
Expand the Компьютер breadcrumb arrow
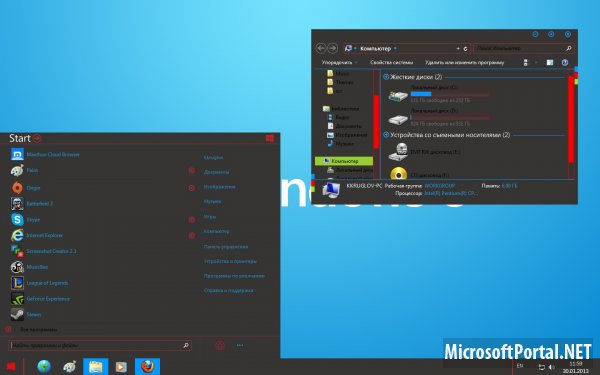tap(395, 49)
